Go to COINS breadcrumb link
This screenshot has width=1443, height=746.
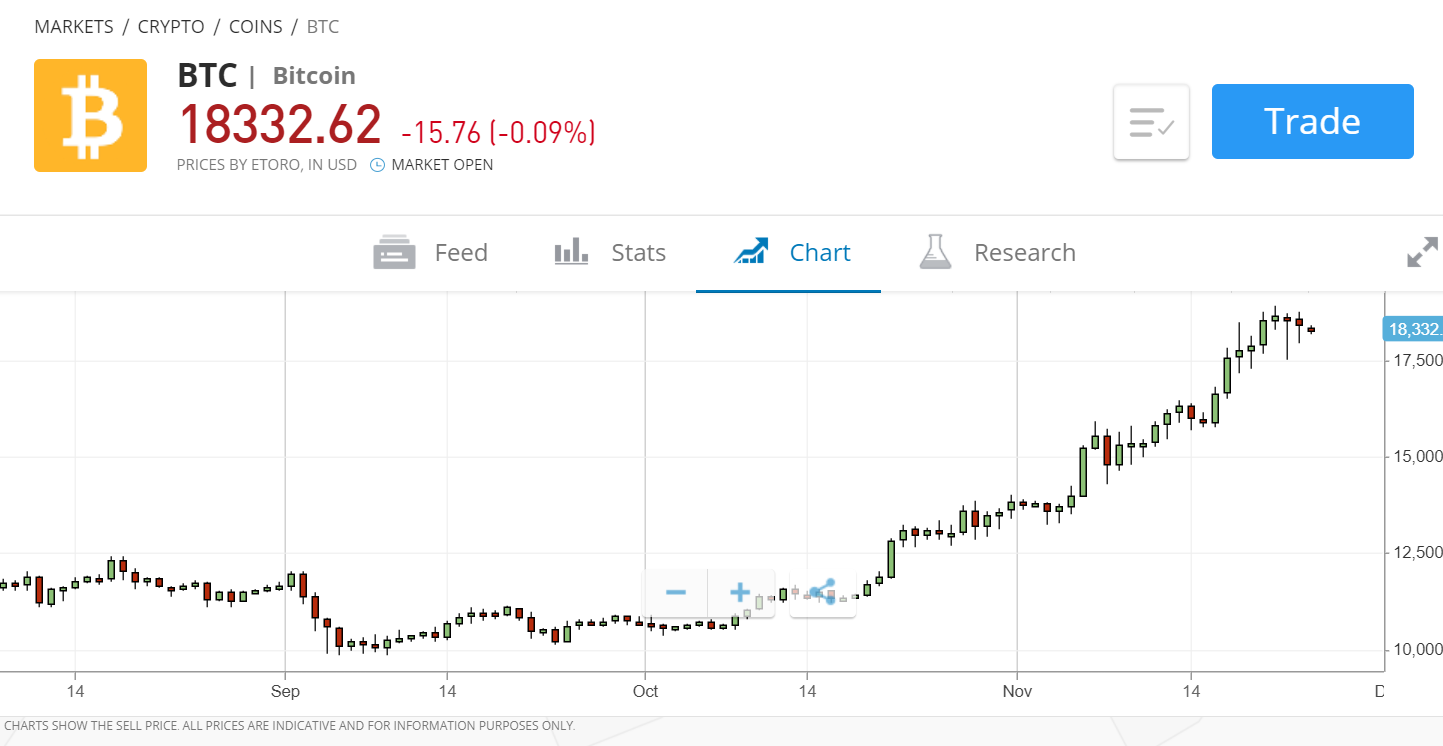[256, 27]
